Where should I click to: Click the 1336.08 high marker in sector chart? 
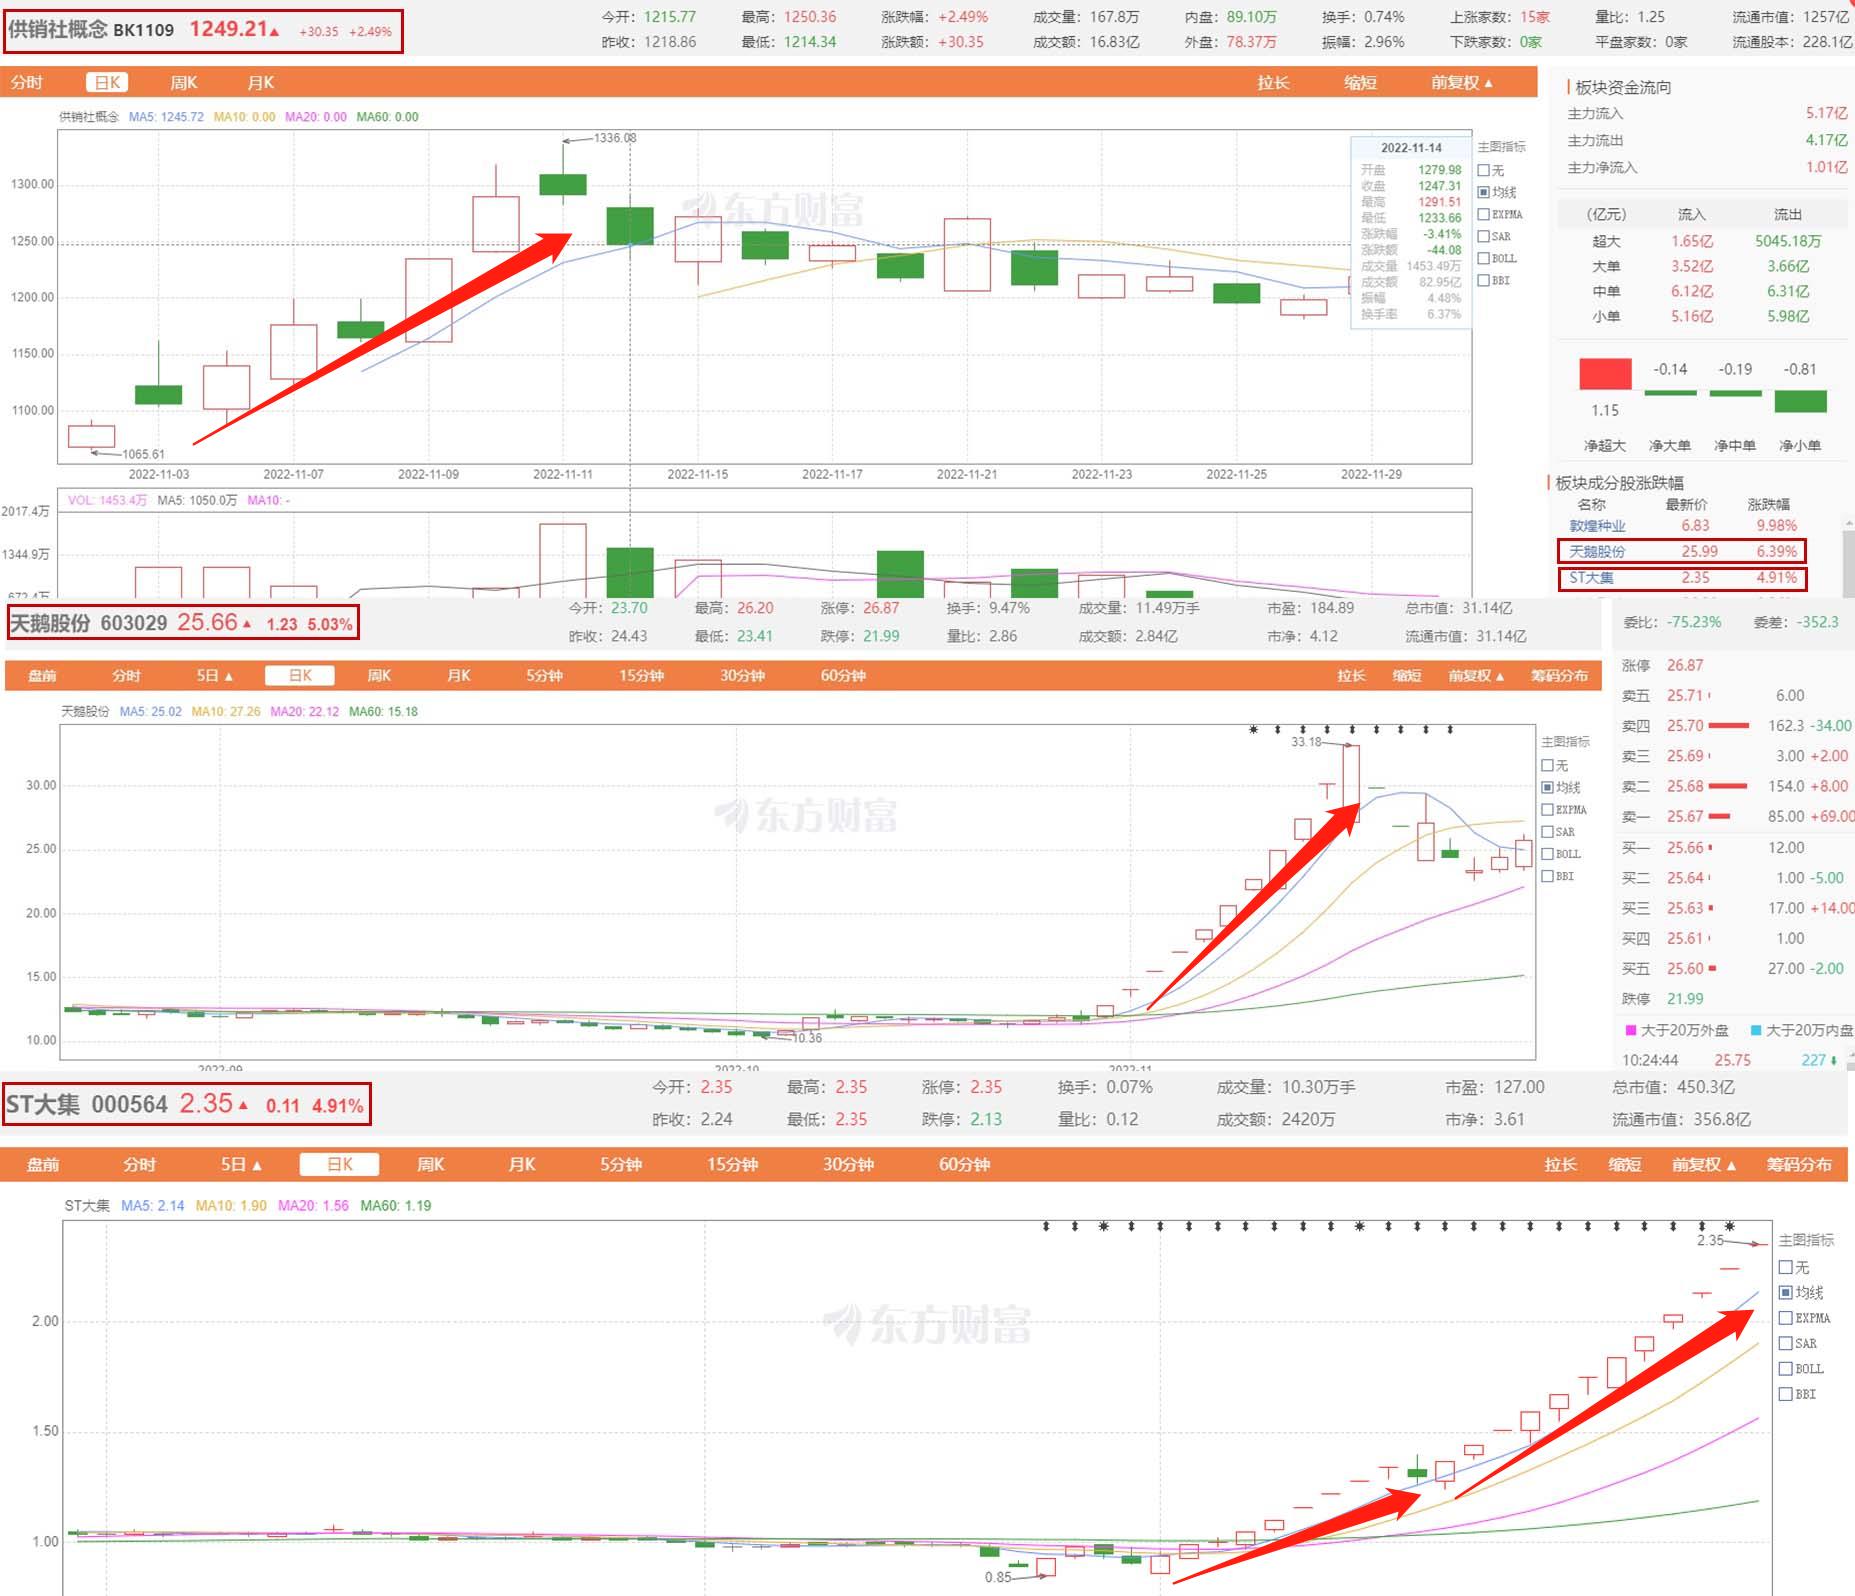tap(615, 138)
